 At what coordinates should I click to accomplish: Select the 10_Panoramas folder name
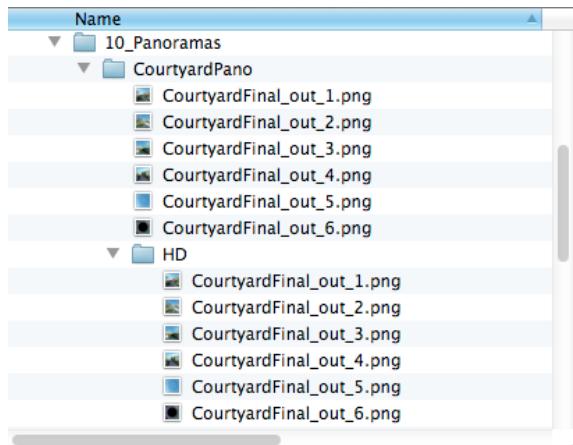point(163,43)
